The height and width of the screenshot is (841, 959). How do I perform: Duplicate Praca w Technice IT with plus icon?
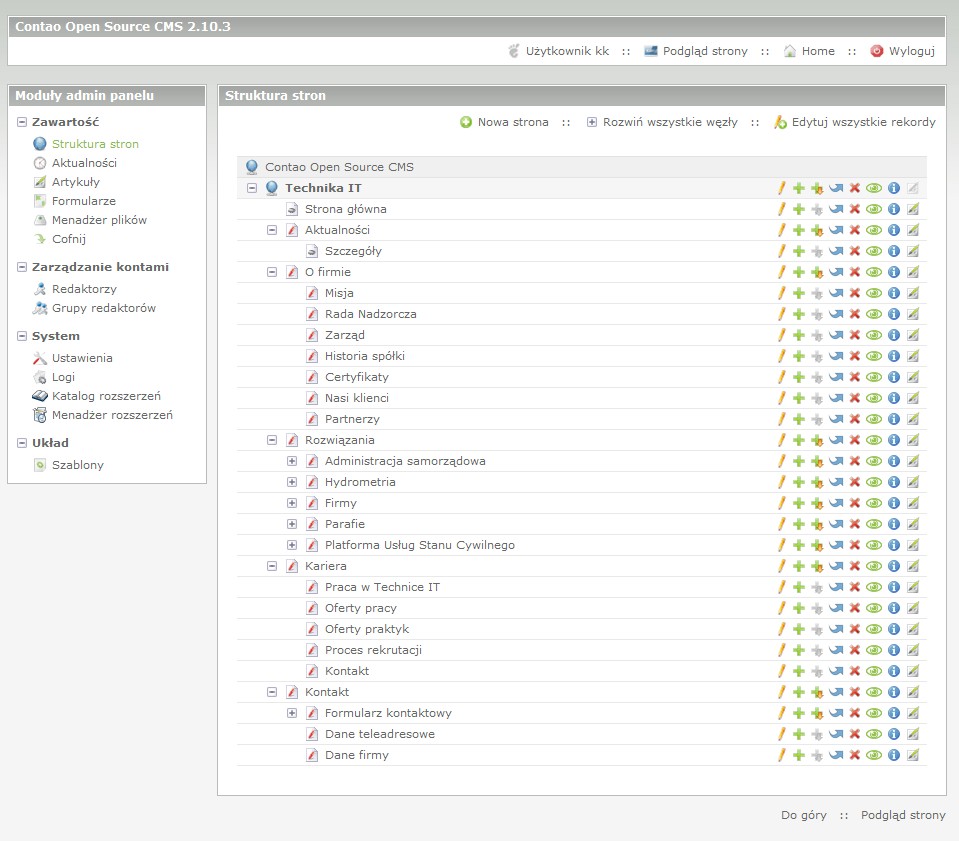tap(799, 587)
